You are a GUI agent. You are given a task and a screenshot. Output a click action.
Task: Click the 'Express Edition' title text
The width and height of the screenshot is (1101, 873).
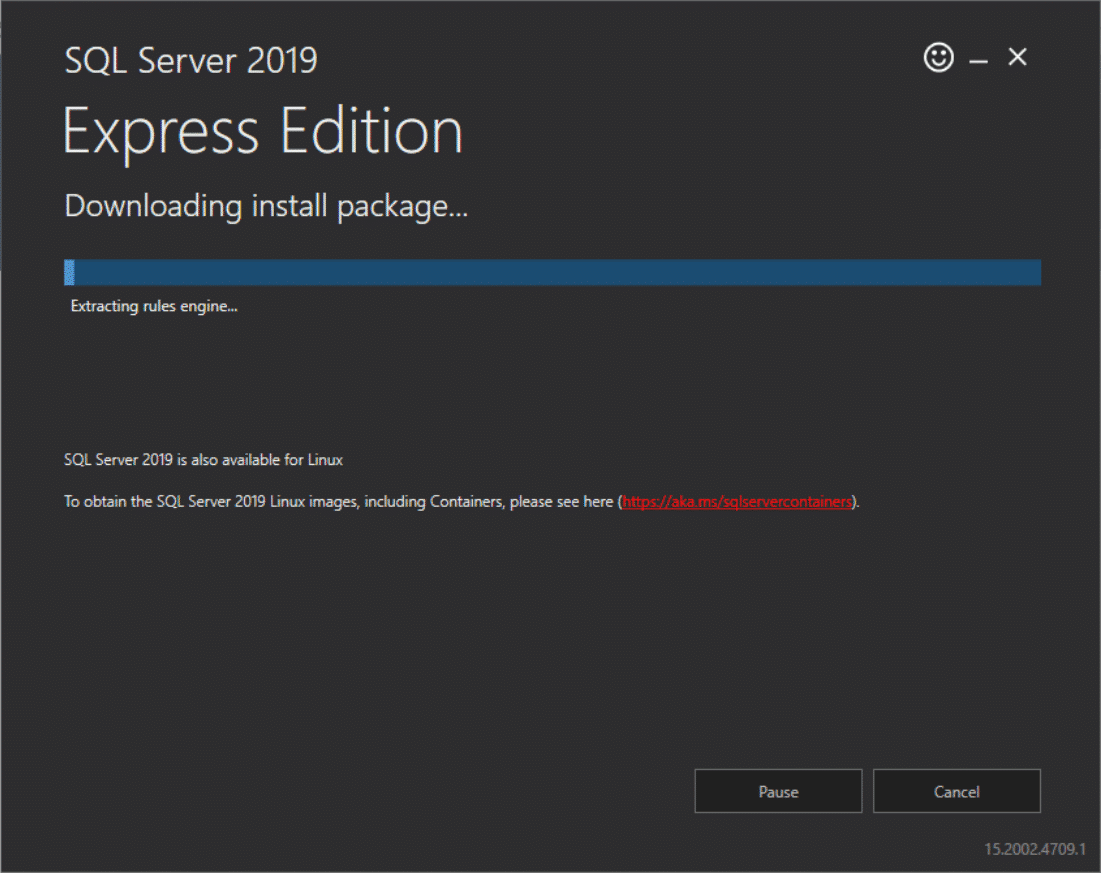263,132
